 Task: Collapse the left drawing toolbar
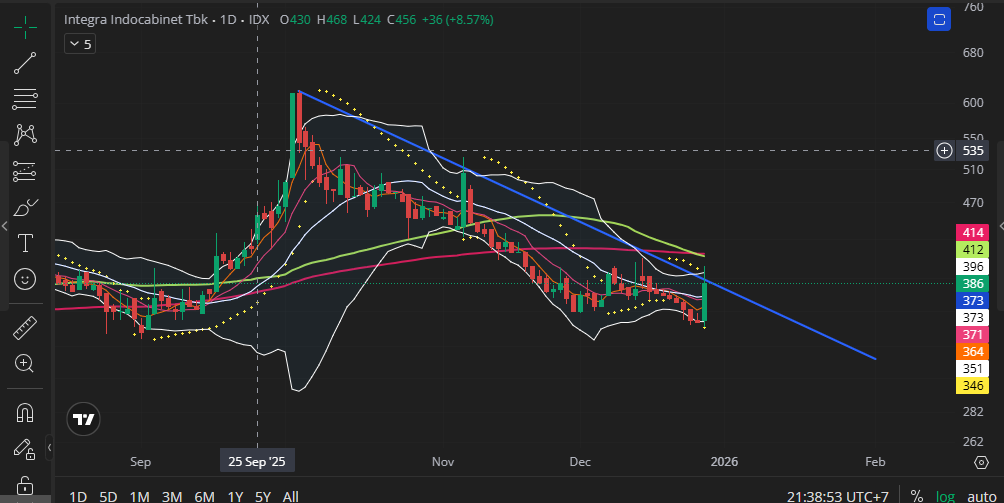tap(50, 446)
